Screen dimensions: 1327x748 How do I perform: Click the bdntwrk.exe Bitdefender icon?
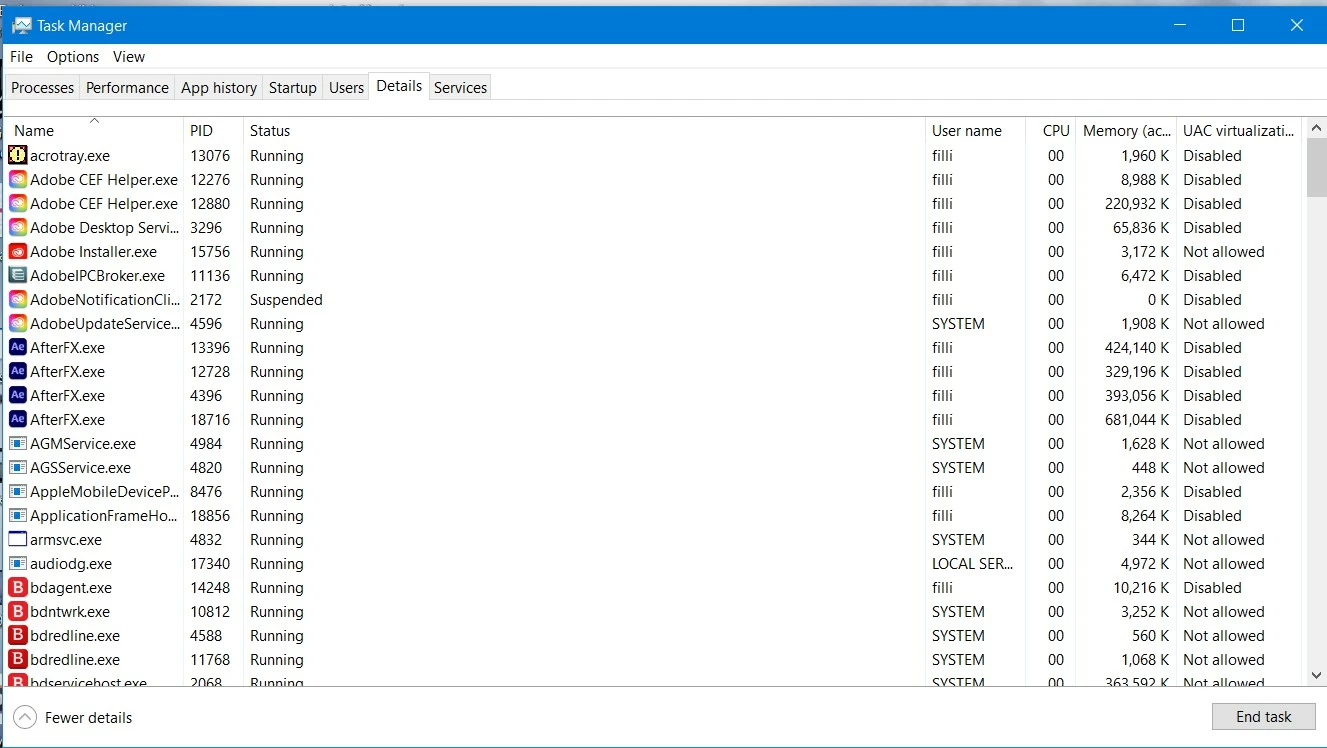[17, 611]
